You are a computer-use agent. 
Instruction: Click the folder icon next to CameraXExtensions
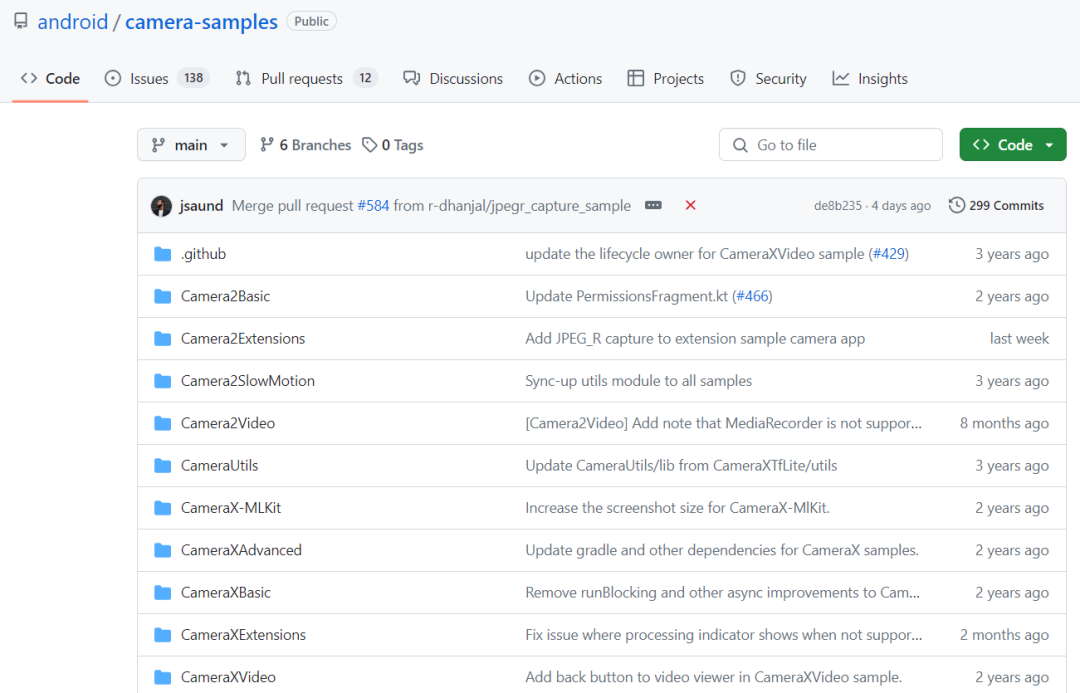coord(163,635)
